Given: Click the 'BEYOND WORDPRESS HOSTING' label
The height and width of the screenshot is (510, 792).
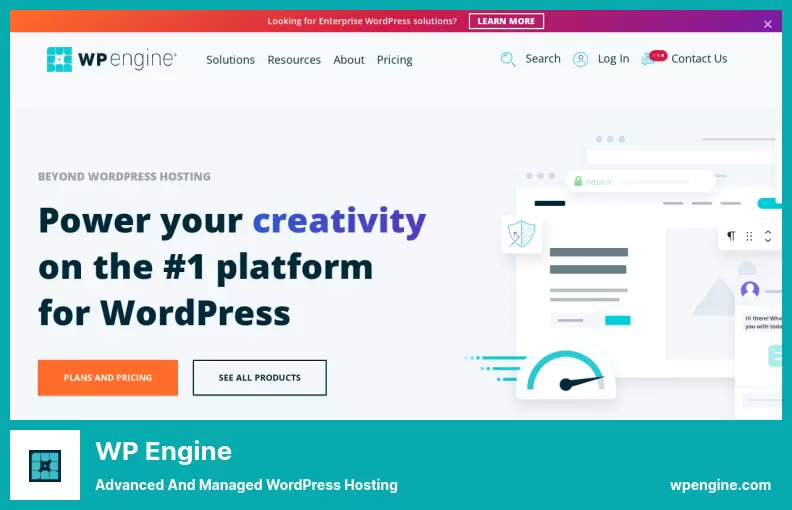Looking at the screenshot, I should 124,177.
